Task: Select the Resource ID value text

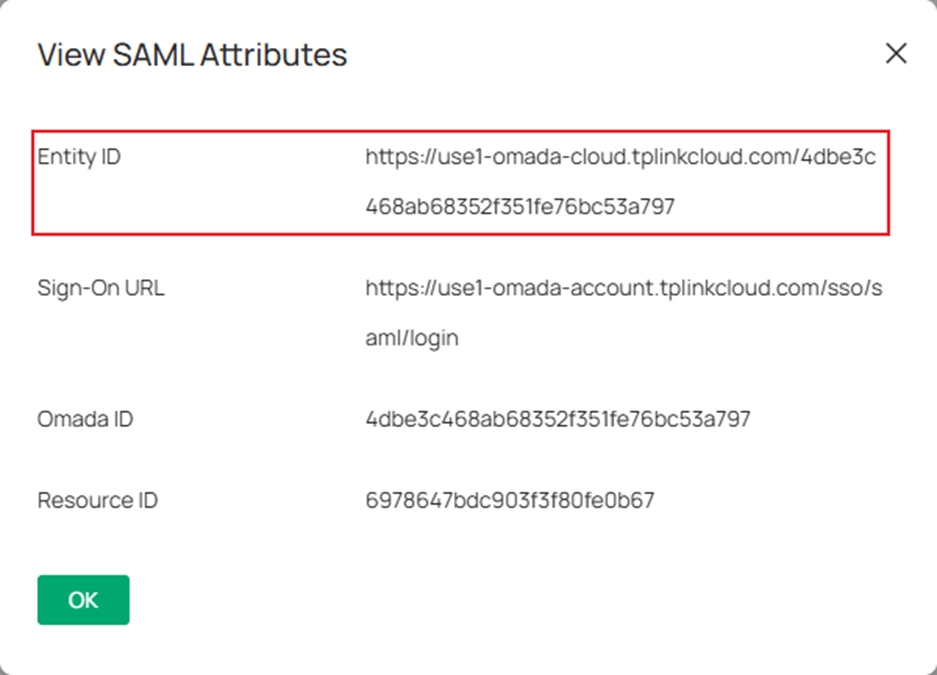Action: coord(510,499)
